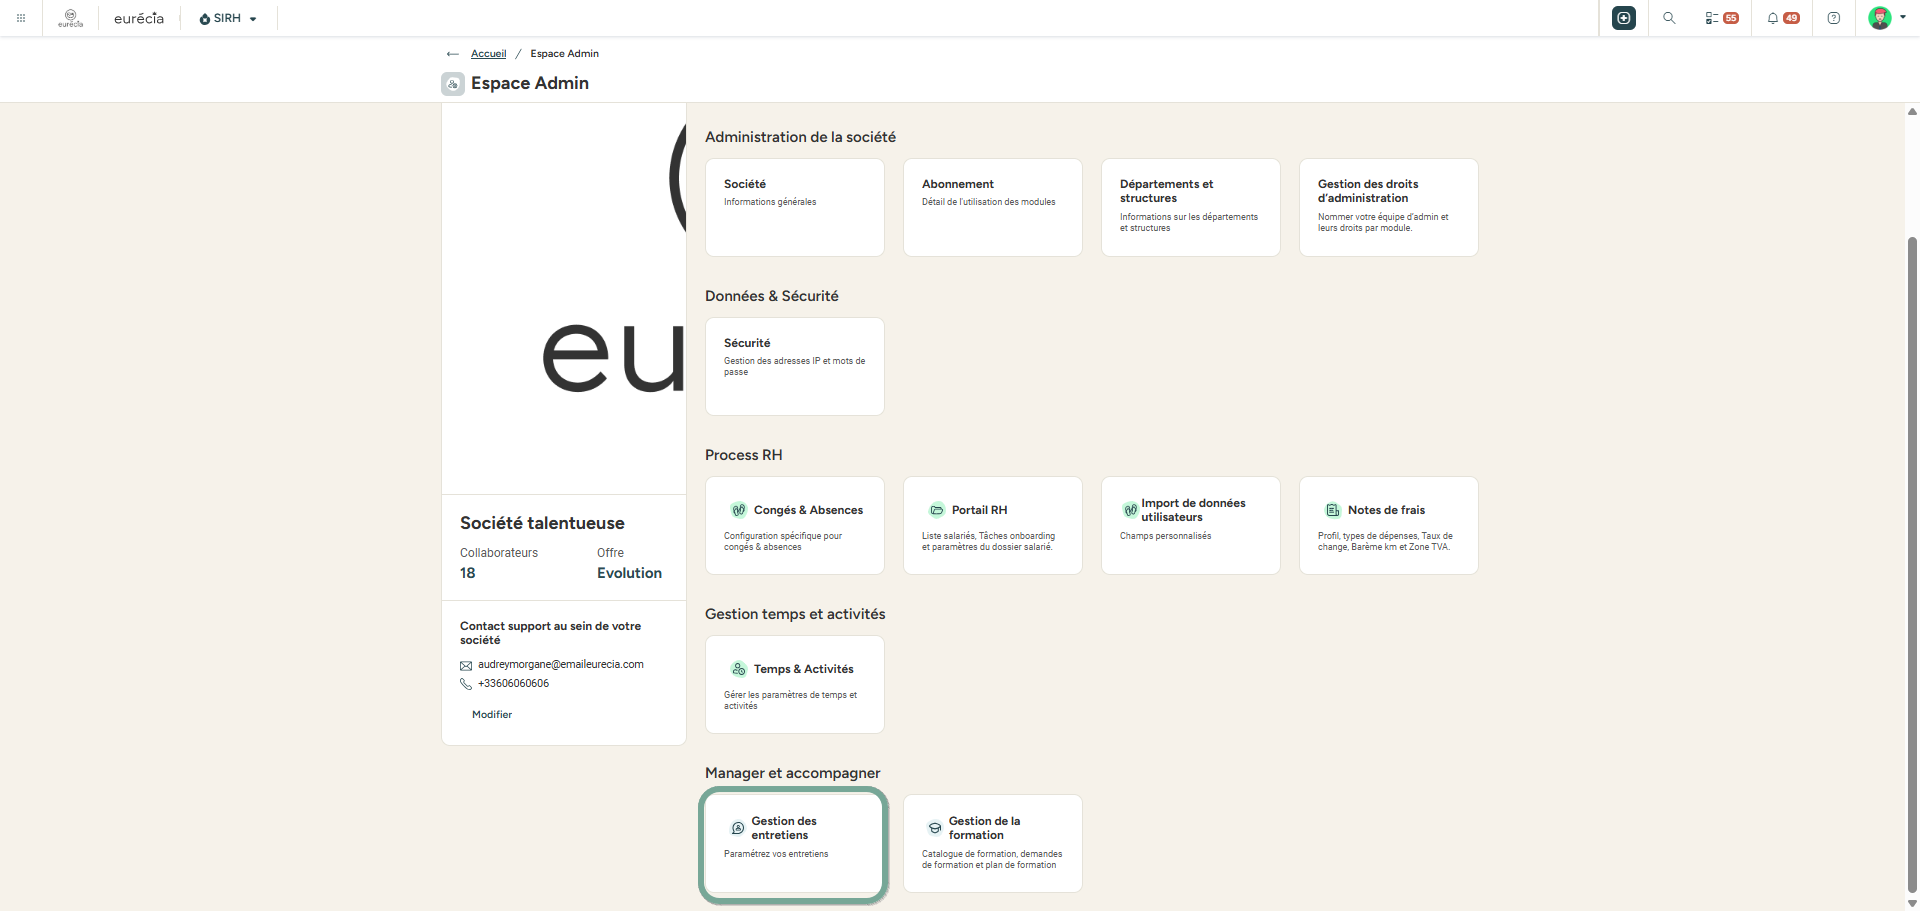This screenshot has width=1920, height=911.
Task: Click the Manager et accompagner heading
Action: pos(793,773)
